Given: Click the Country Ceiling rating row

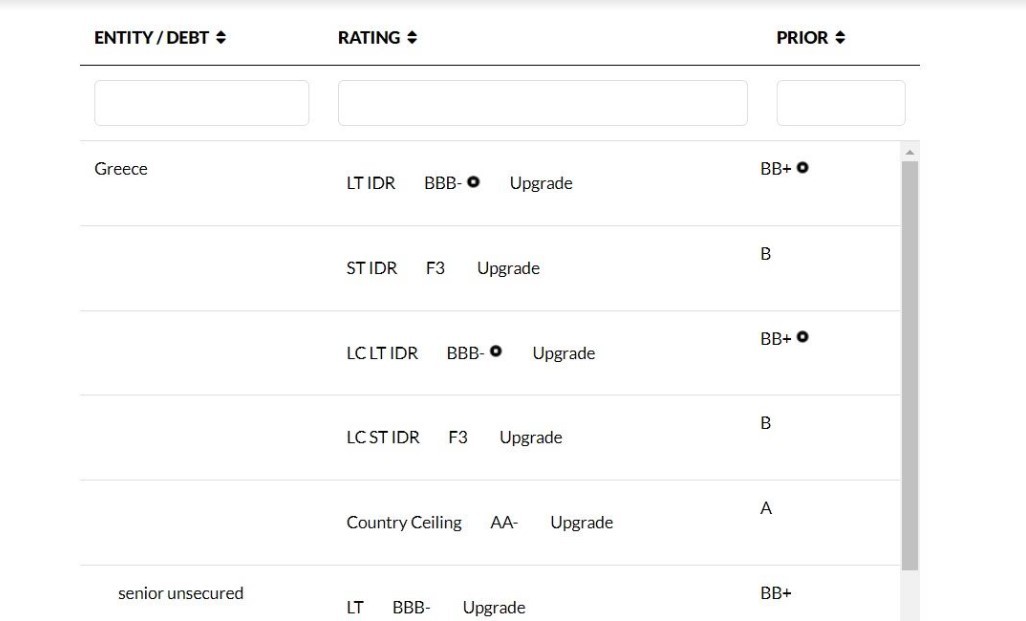Looking at the screenshot, I should tap(479, 523).
